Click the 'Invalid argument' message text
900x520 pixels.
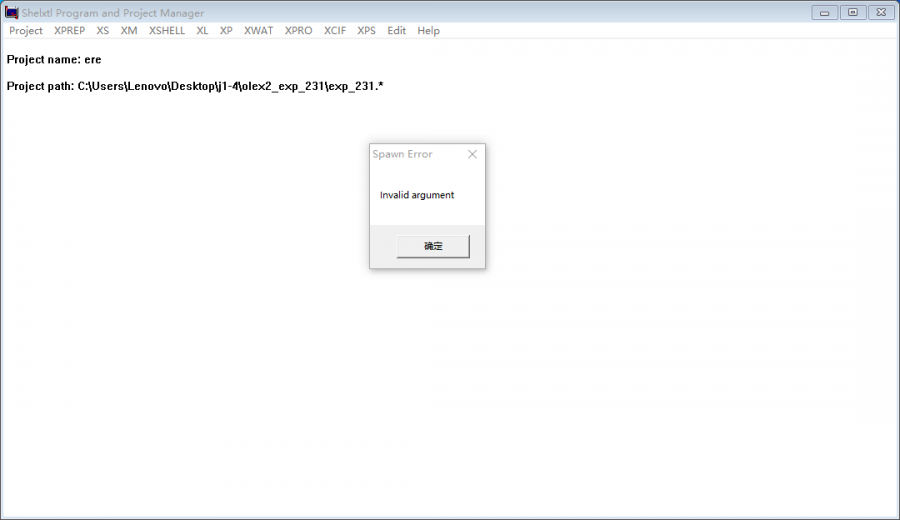(x=417, y=195)
